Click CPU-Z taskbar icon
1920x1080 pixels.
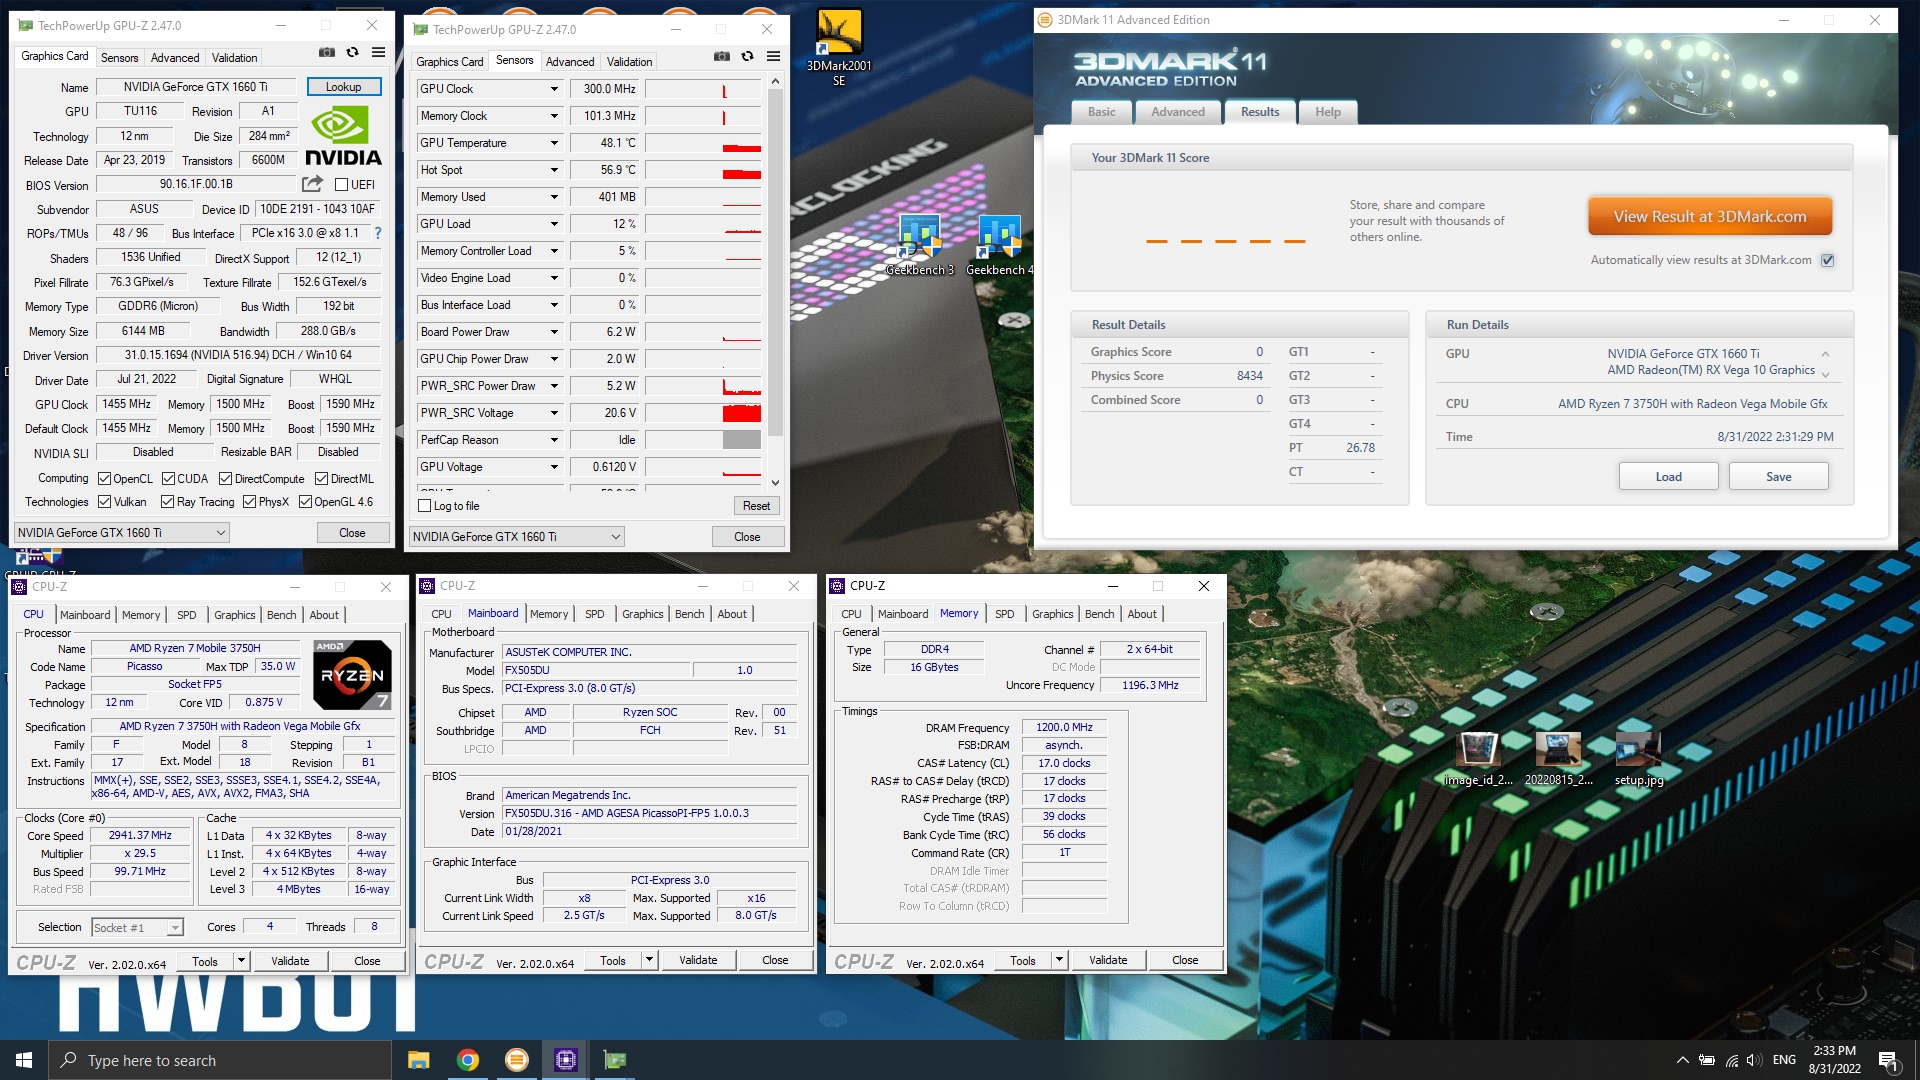(565, 1060)
